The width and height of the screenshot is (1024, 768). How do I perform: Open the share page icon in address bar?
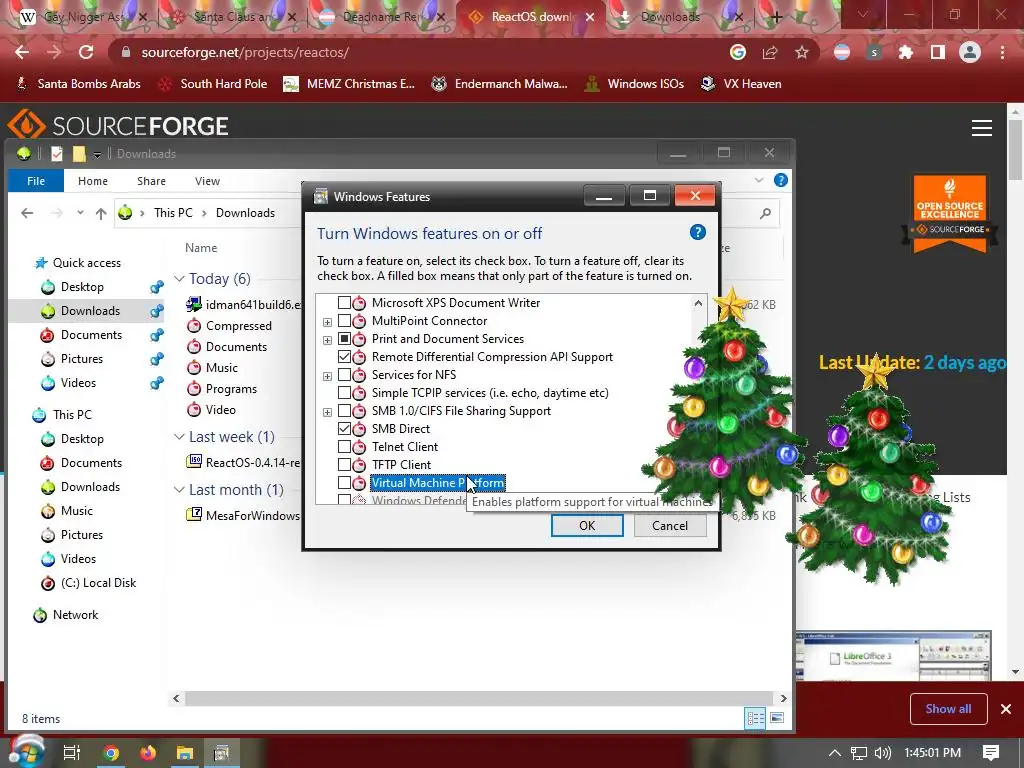pos(770,52)
